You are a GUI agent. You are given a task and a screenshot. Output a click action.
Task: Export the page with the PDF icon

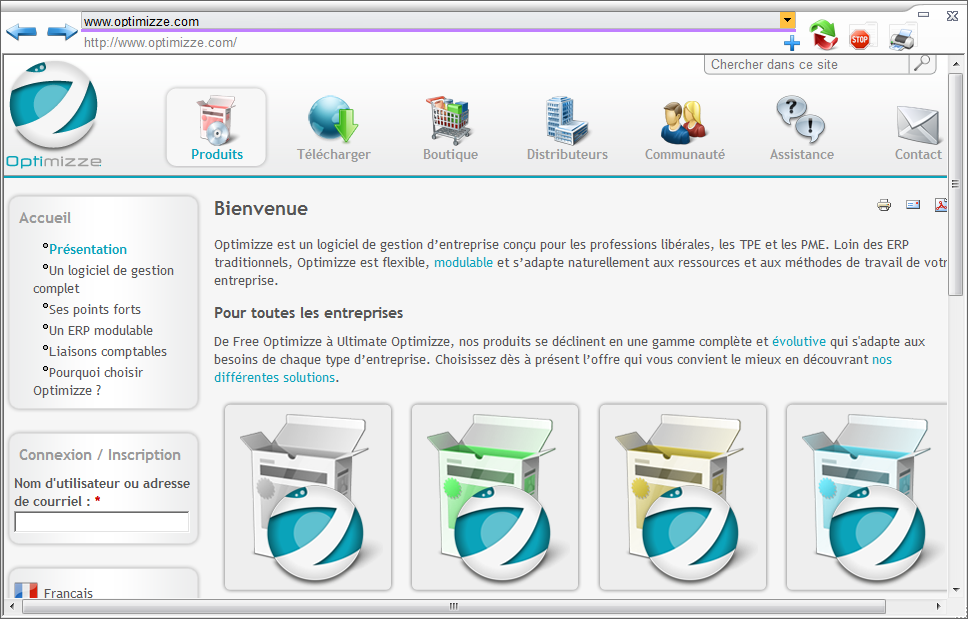point(940,205)
